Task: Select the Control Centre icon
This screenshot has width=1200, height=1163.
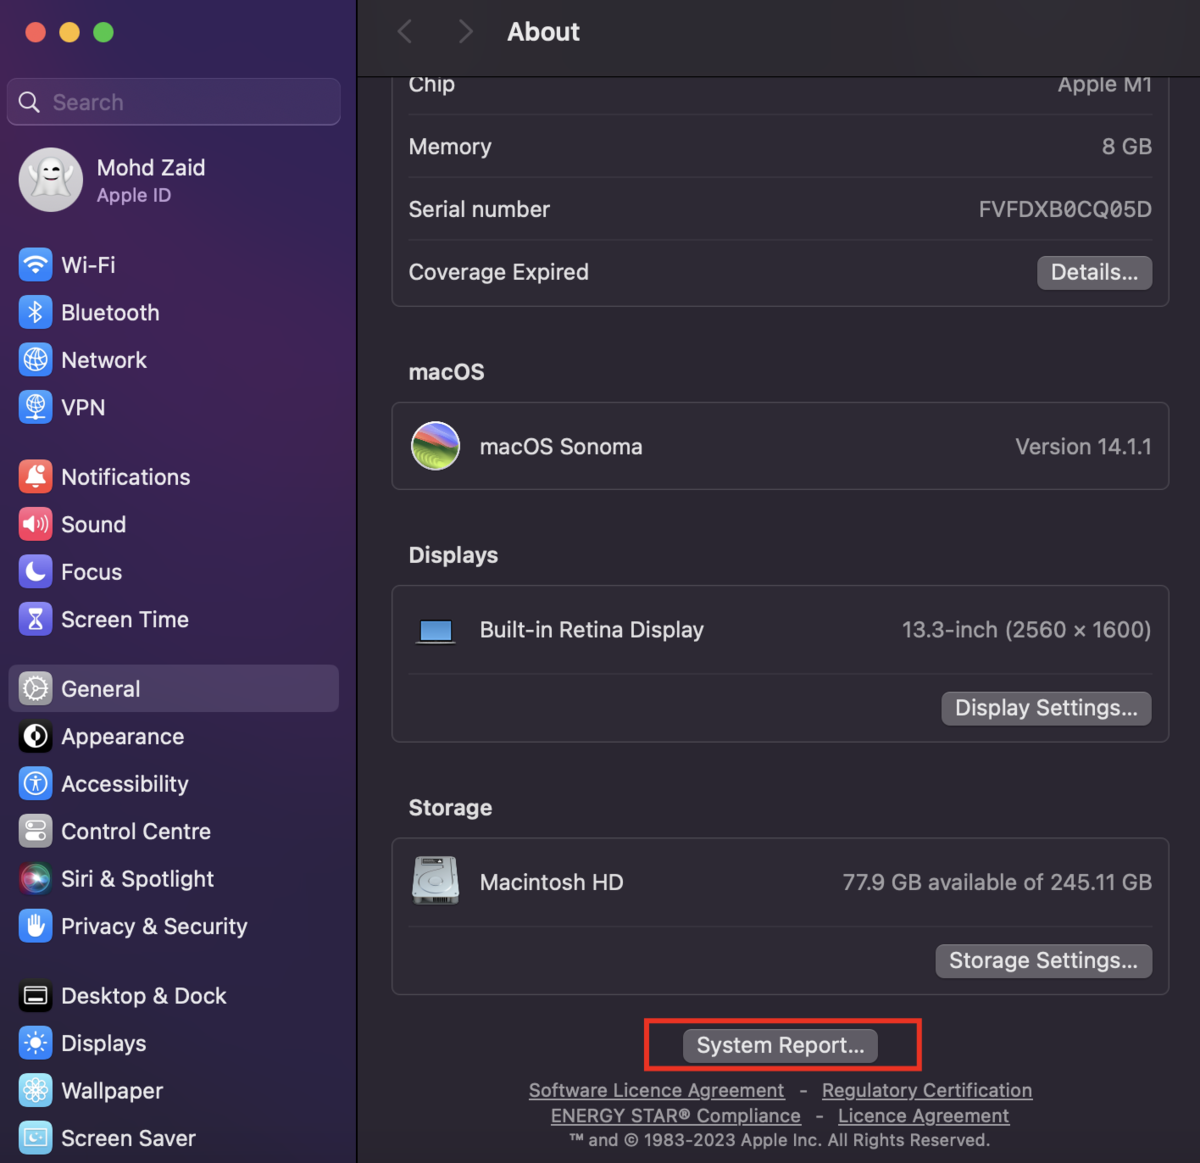Action: [x=35, y=831]
